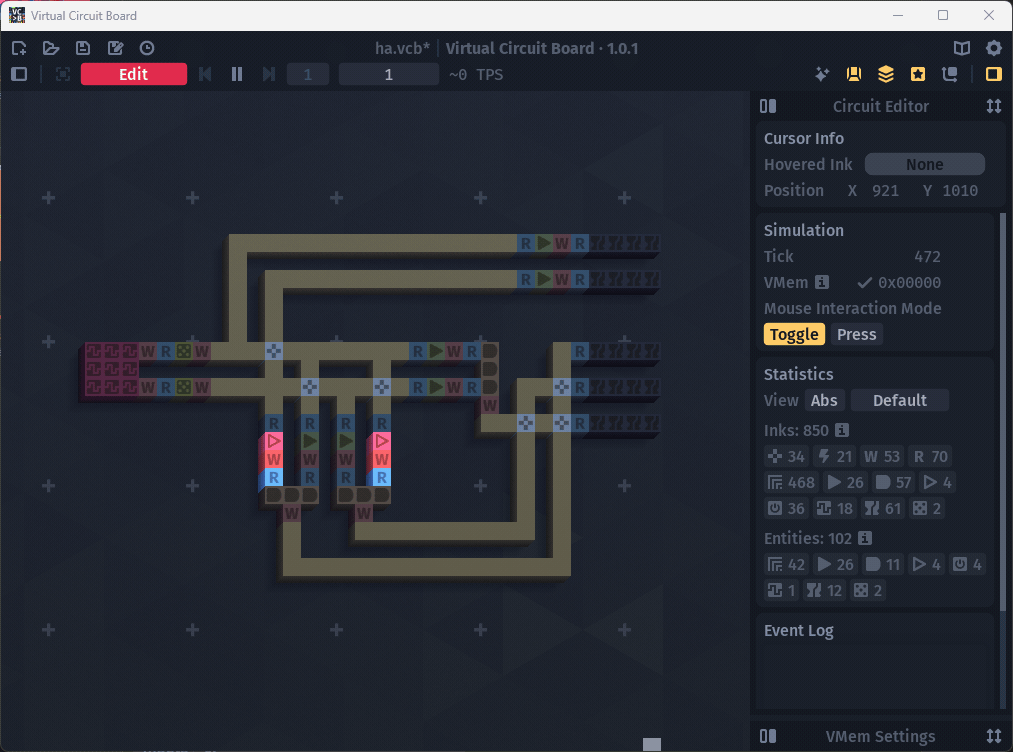Toggle the left sidebar panel icon
This screenshot has height=752, width=1013.
point(19,74)
